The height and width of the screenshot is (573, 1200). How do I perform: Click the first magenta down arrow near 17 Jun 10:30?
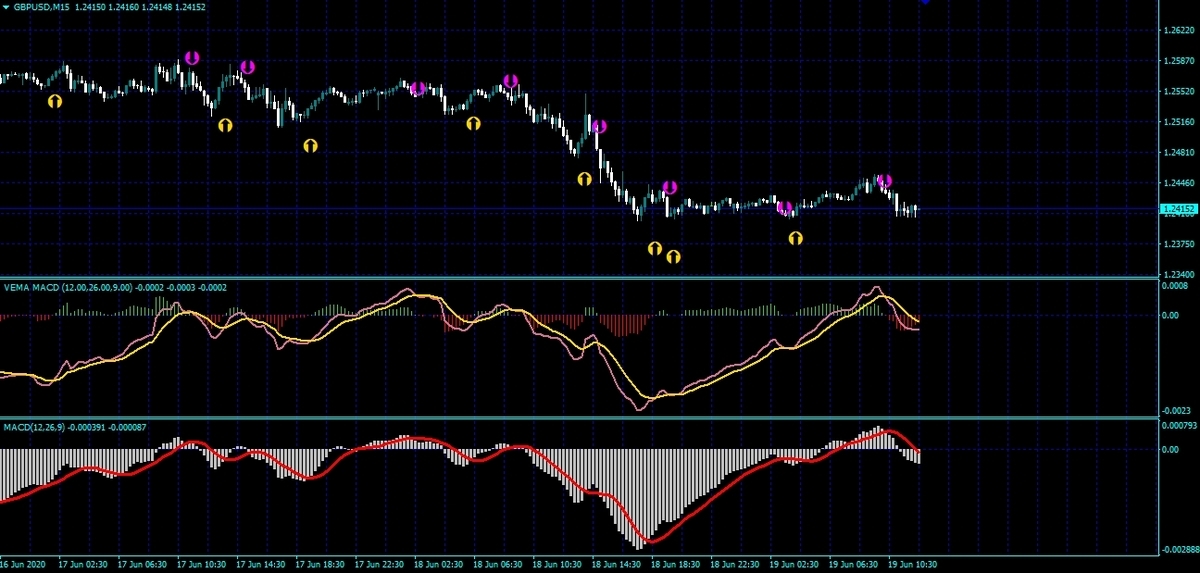[x=191, y=58]
